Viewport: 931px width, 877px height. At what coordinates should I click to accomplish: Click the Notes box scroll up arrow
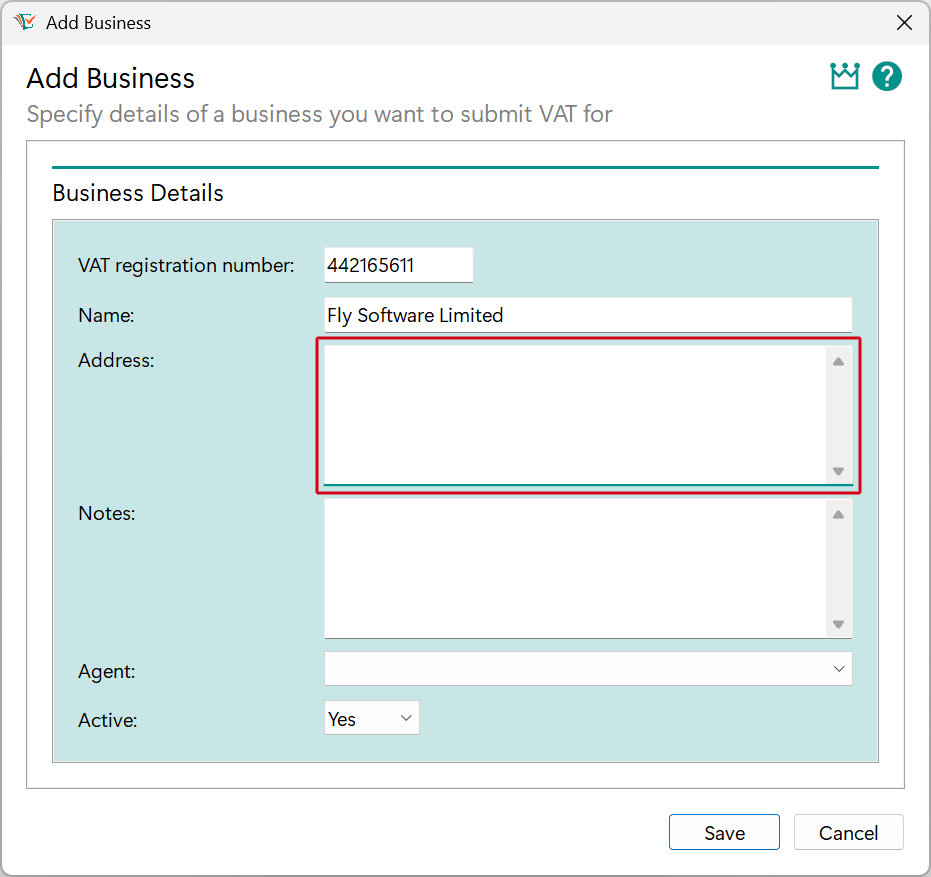(838, 514)
